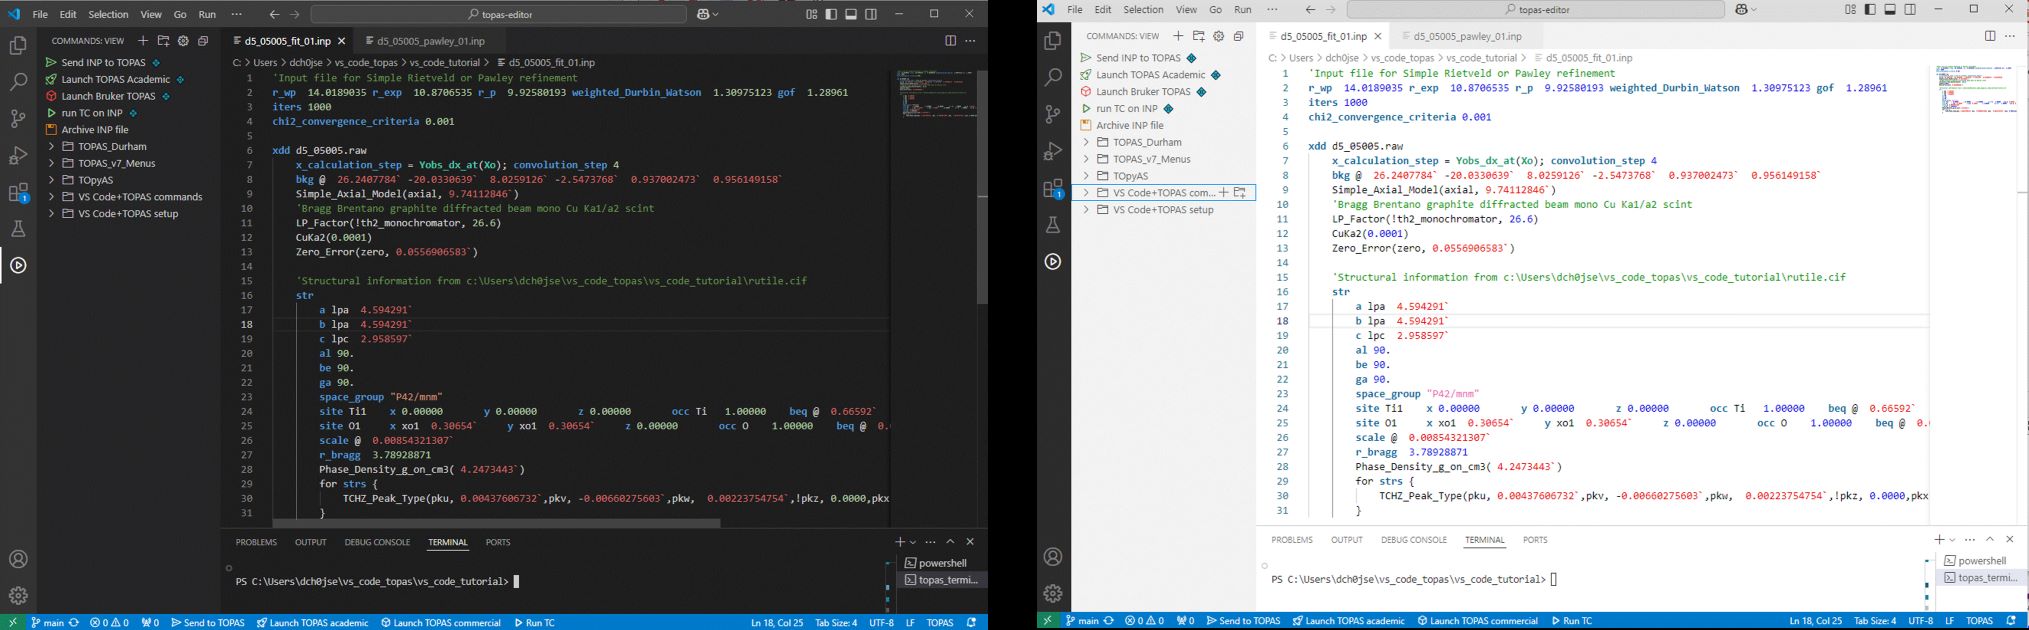Toggle Secondary Side Bar in dark window
Image resolution: width=2029 pixels, height=630 pixels.
pos(871,14)
